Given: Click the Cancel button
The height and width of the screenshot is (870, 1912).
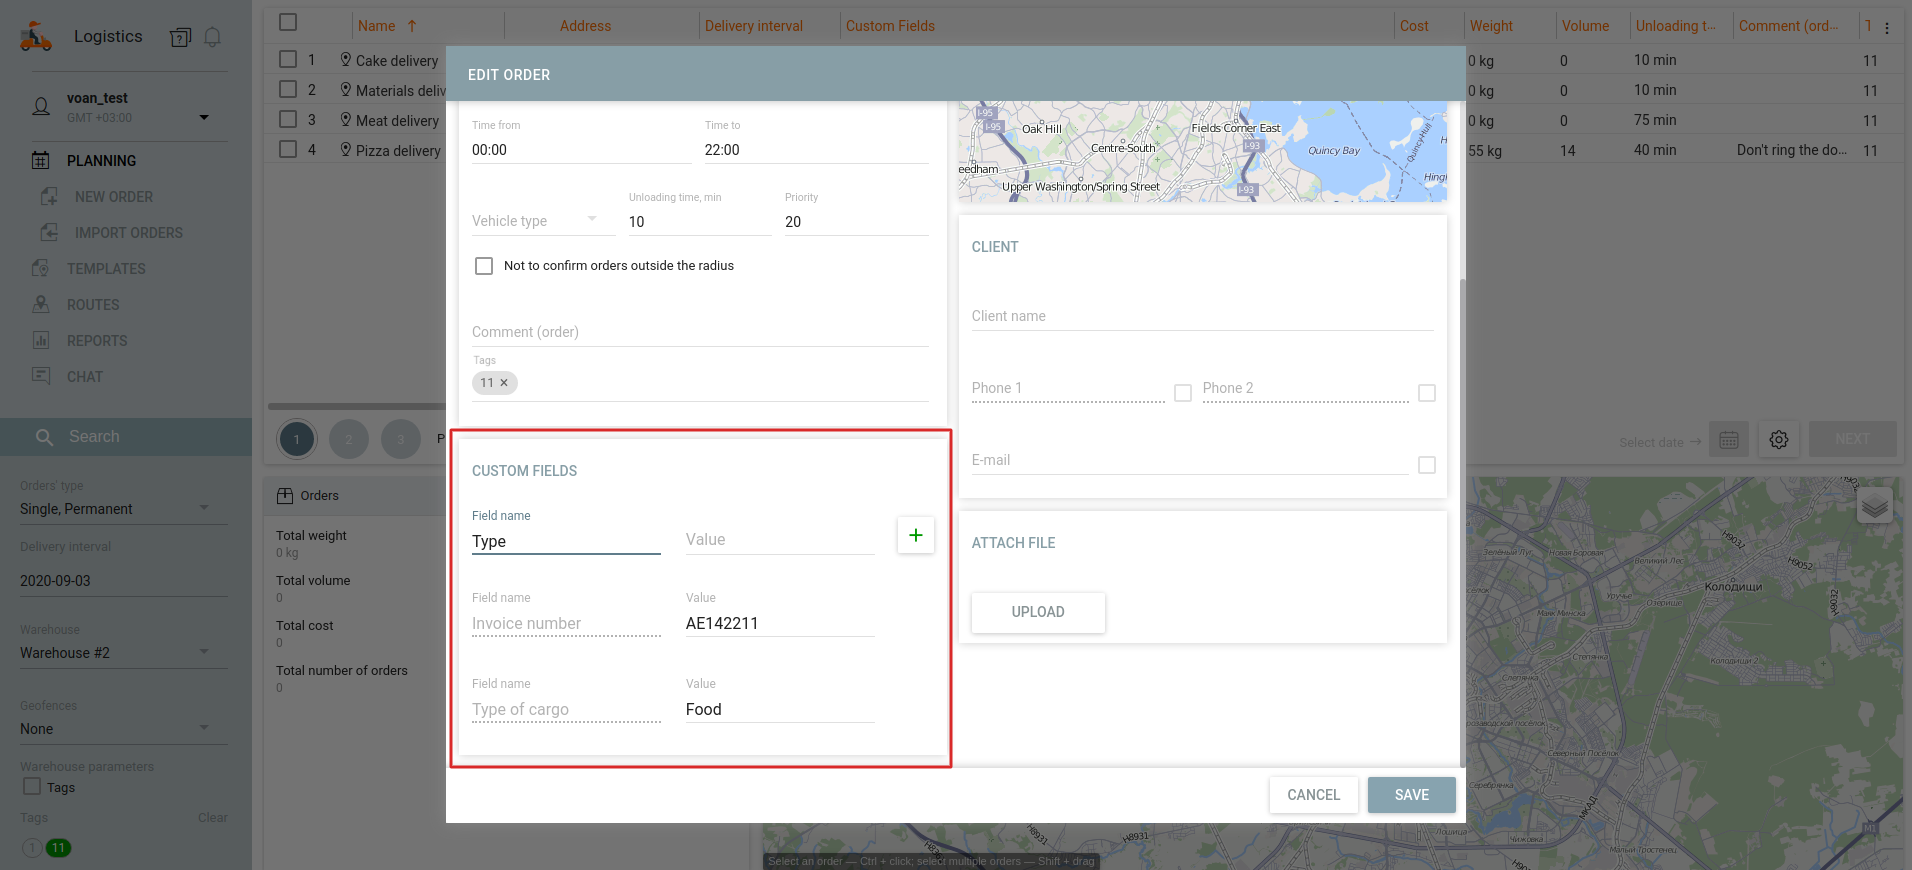Looking at the screenshot, I should click(1313, 795).
